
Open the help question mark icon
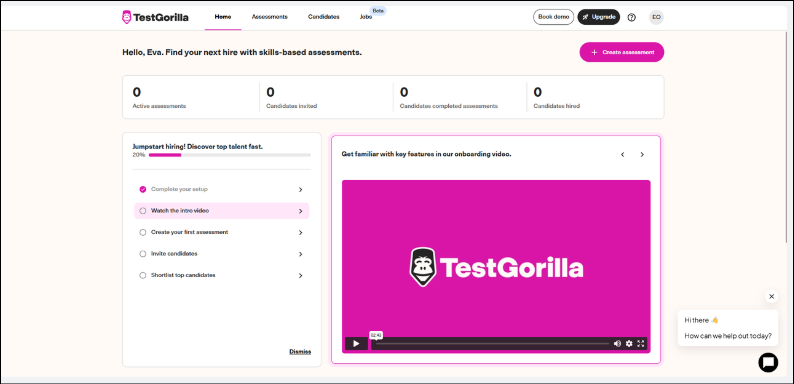tap(631, 17)
